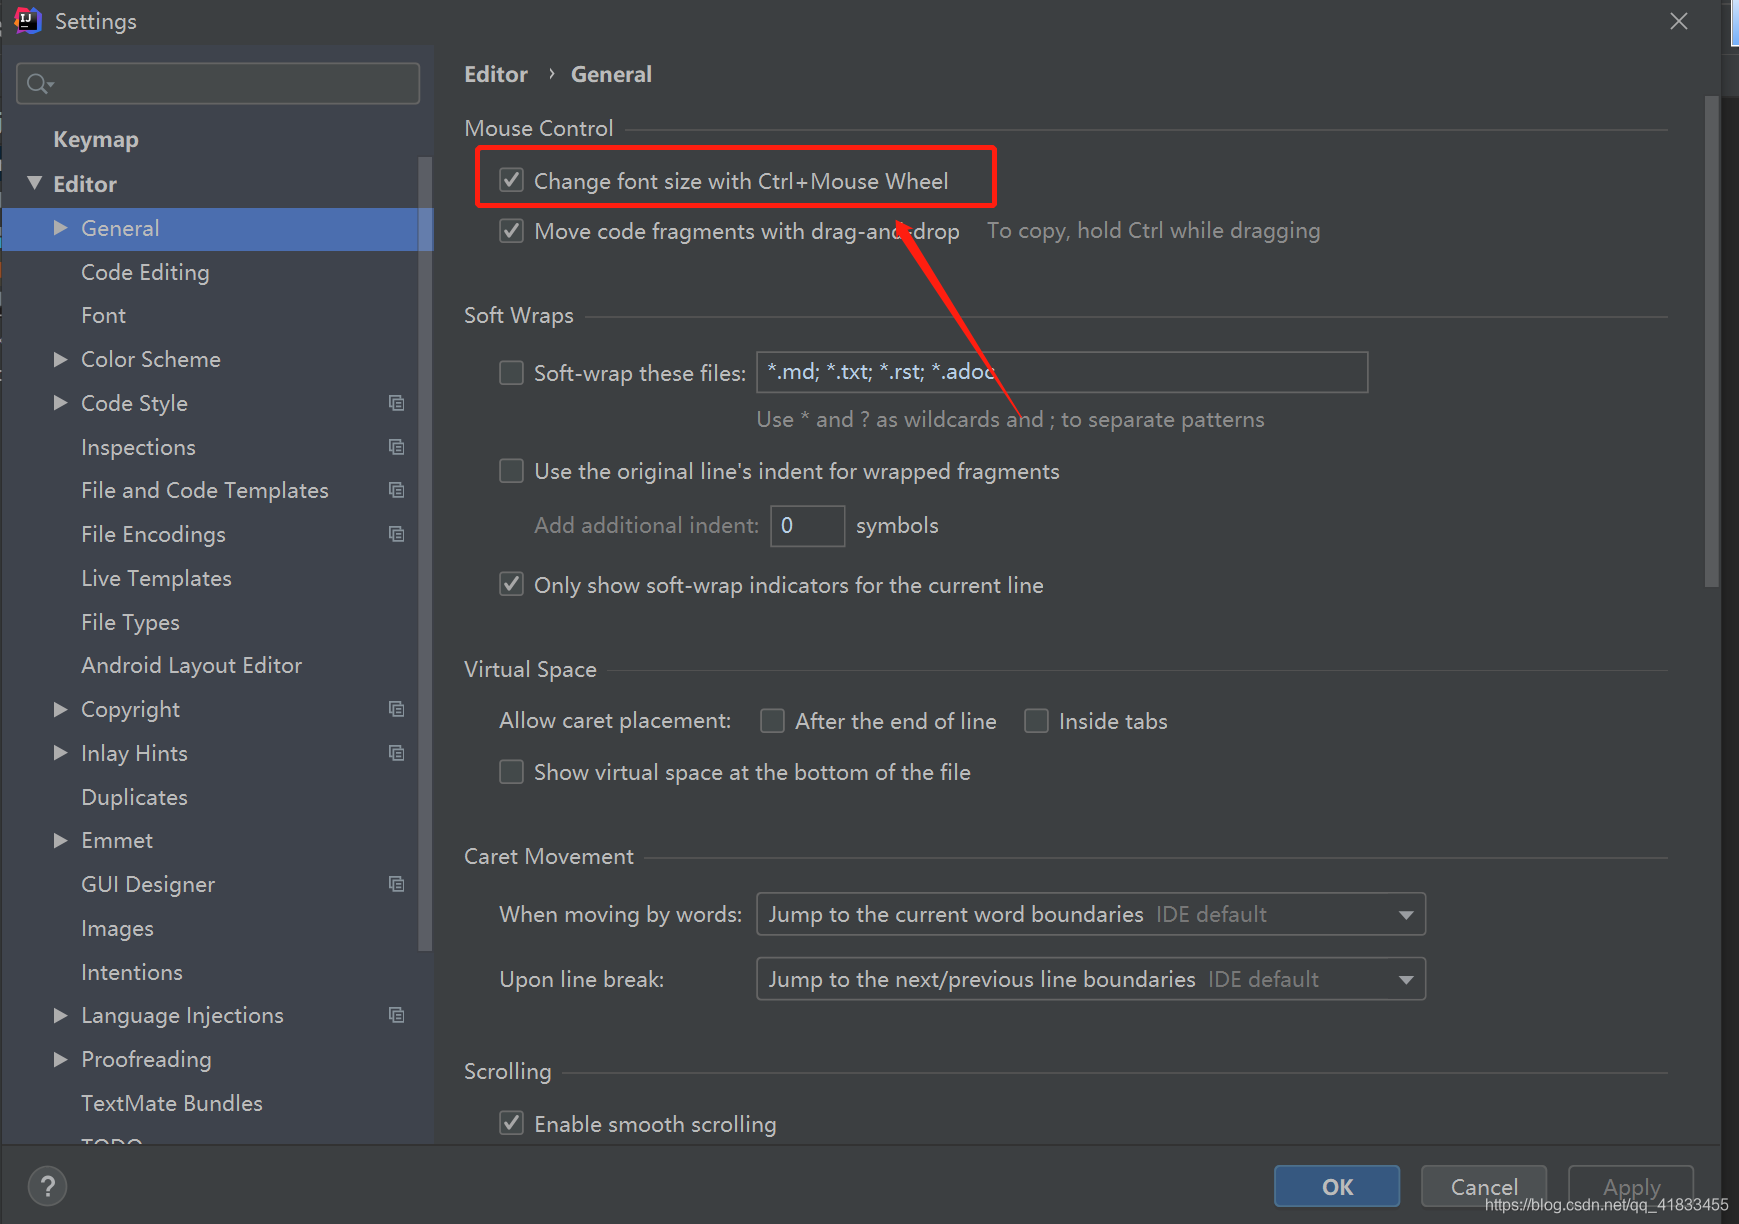This screenshot has height=1224, width=1739.
Task: Expand the Copyright node arrow
Action: 60,709
